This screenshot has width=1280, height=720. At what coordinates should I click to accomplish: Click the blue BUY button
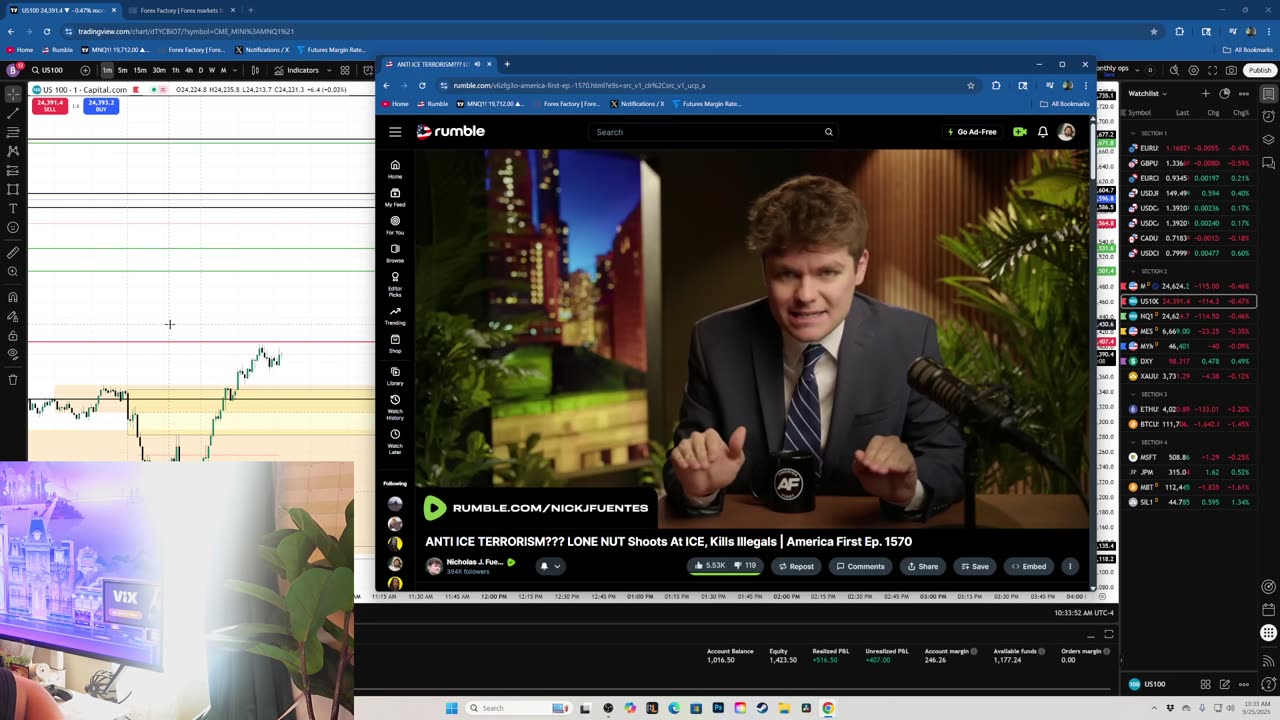(101, 105)
